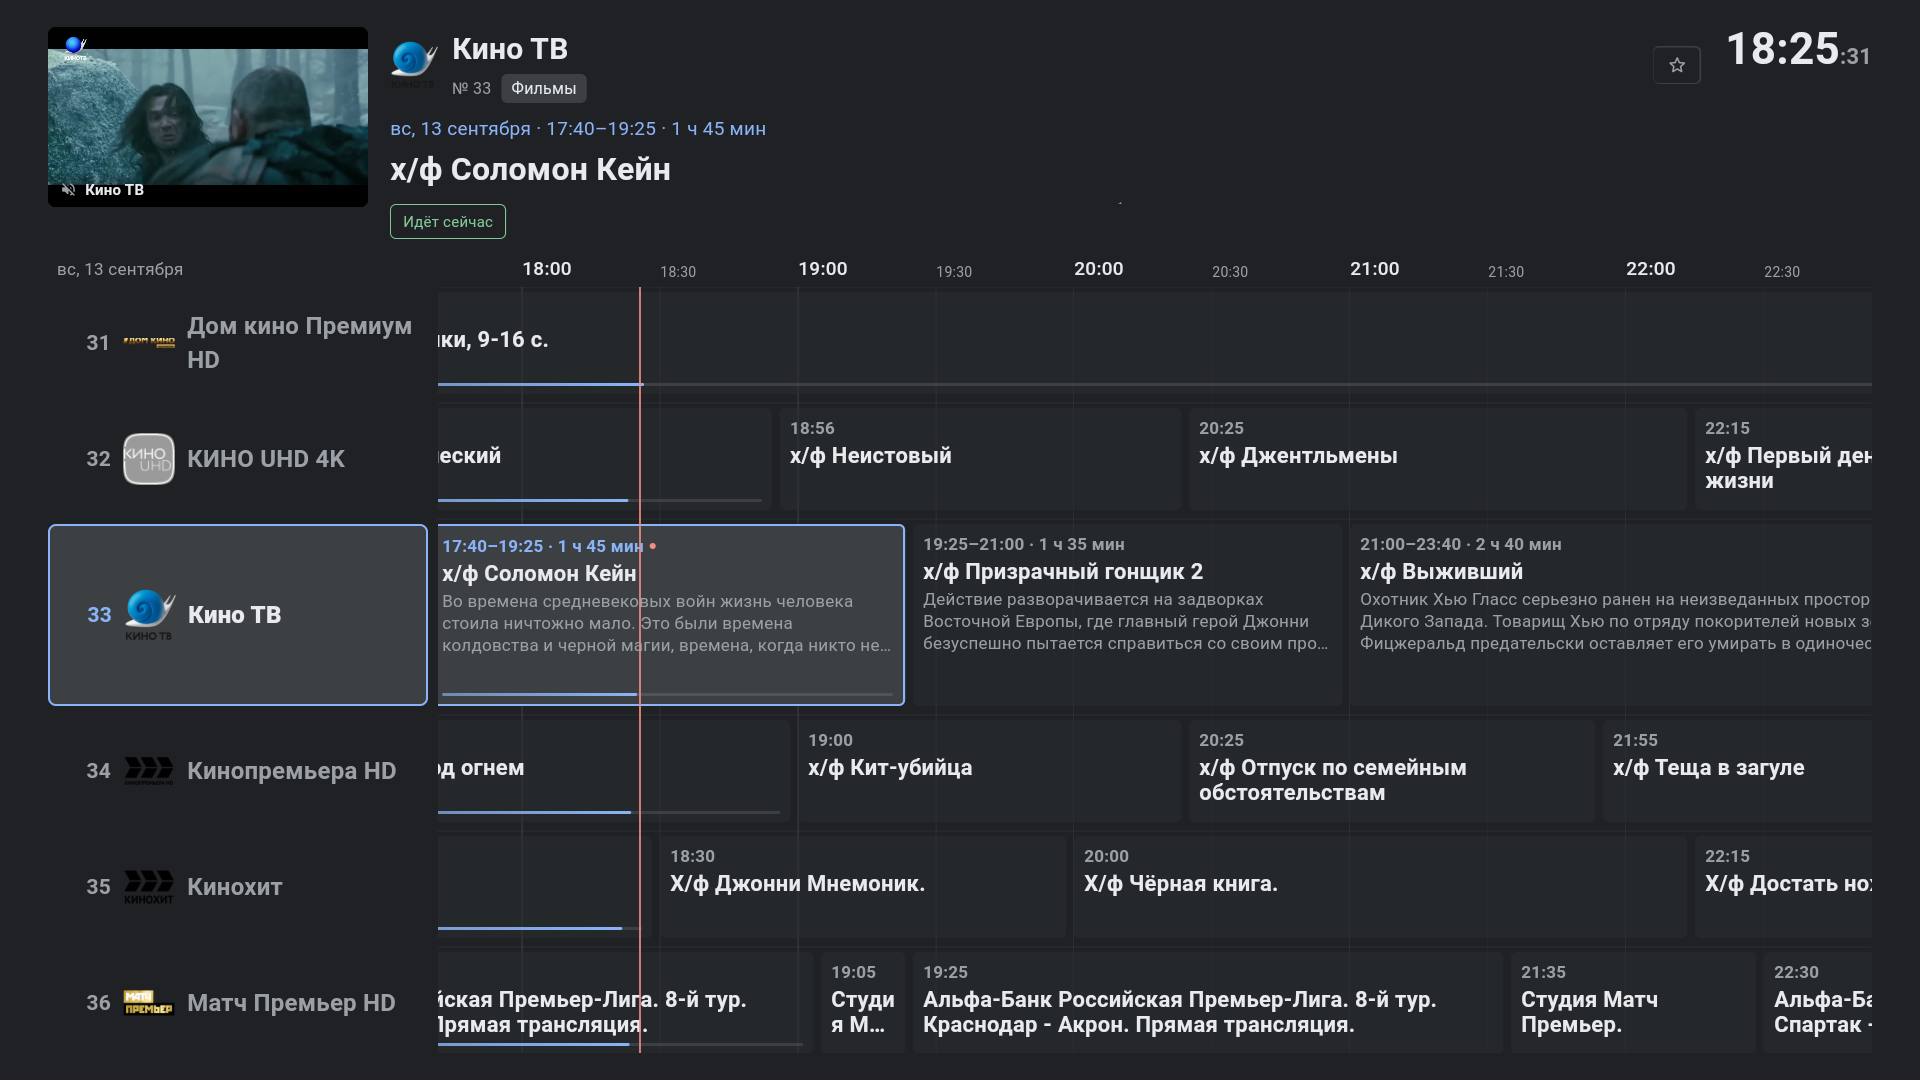Select the 20:25 х/ф Джентльмены program
This screenshot has height=1080, width=1920.
click(x=1438, y=459)
